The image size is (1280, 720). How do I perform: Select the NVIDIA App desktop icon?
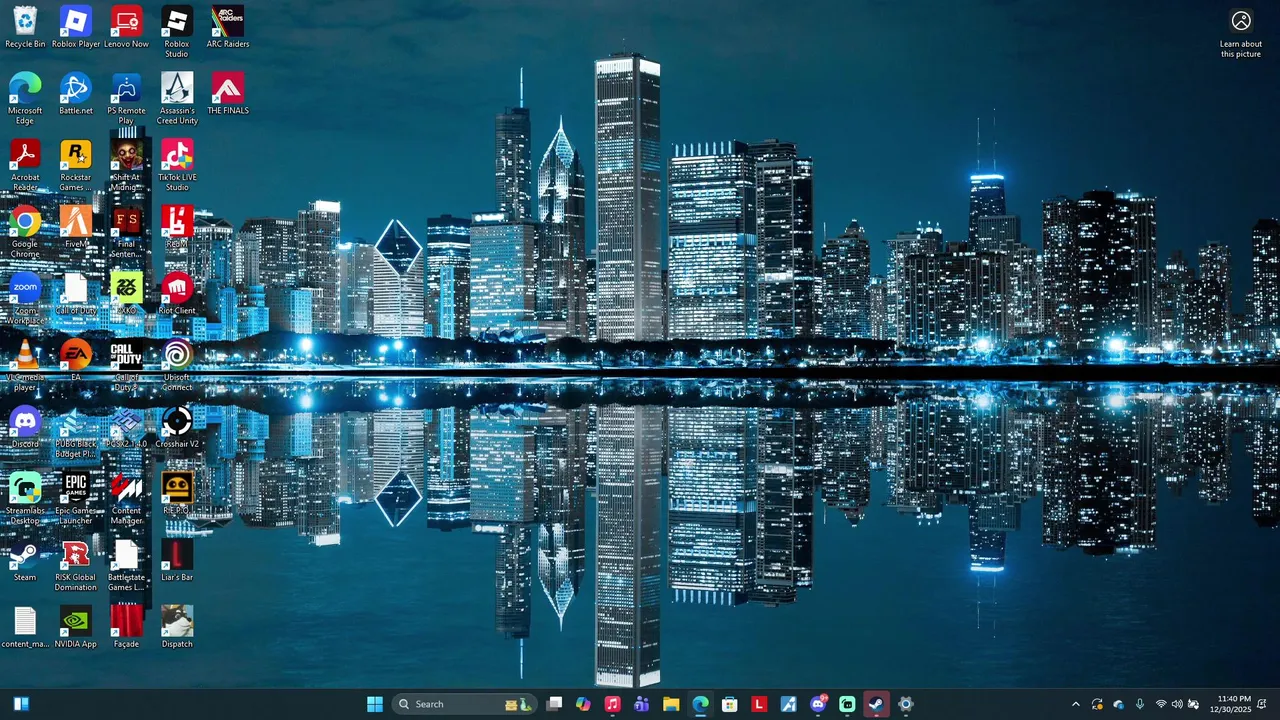pyautogui.click(x=76, y=628)
